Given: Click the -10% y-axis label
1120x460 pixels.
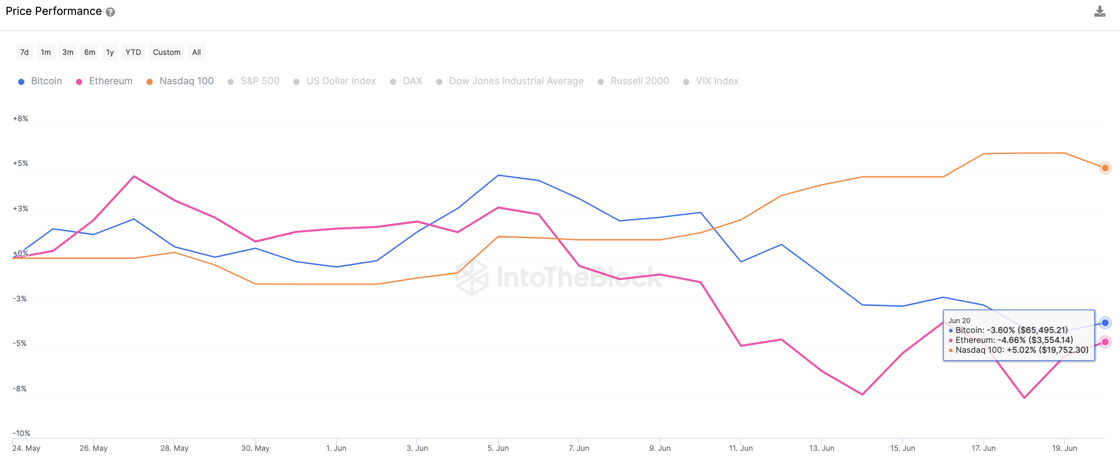Looking at the screenshot, I should tap(21, 434).
